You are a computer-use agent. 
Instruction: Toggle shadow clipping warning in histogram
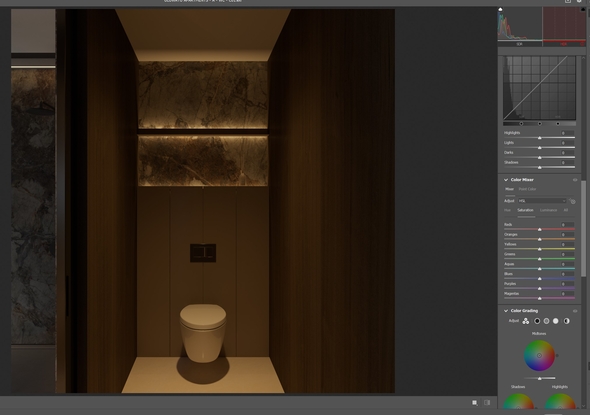click(x=500, y=9)
